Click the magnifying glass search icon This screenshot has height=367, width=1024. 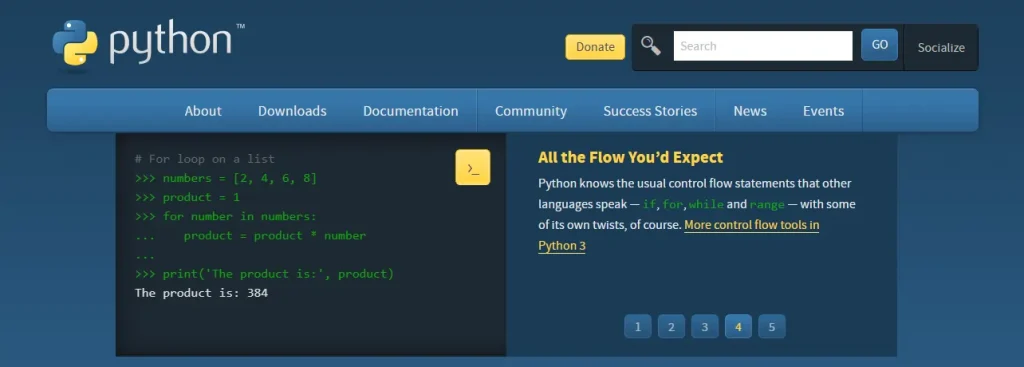[650, 46]
